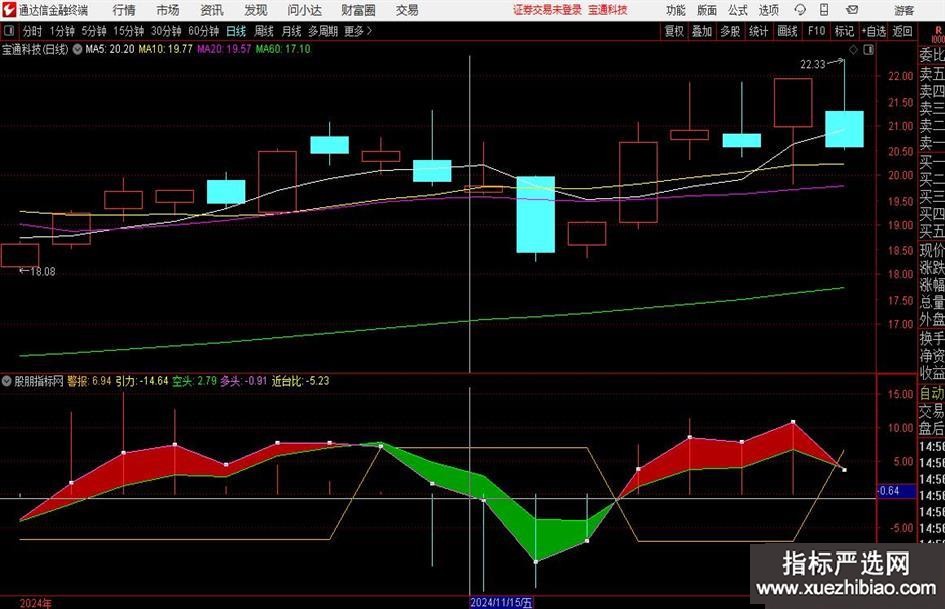Click the 多头: -0.91 indicator value

pyautogui.click(x=243, y=381)
